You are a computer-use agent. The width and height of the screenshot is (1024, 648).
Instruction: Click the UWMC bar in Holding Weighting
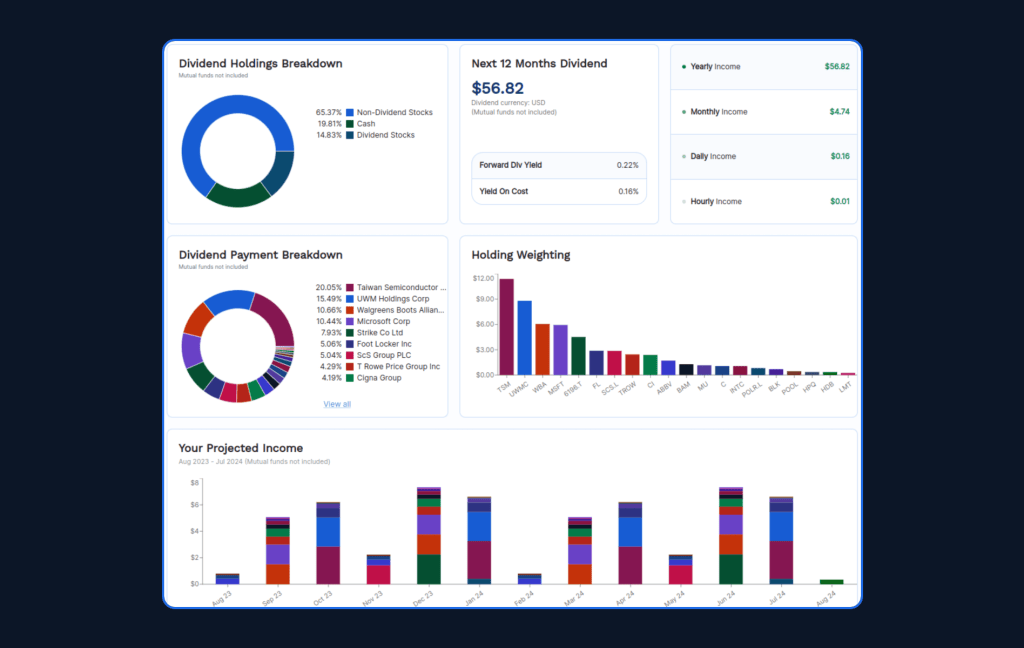click(524, 338)
